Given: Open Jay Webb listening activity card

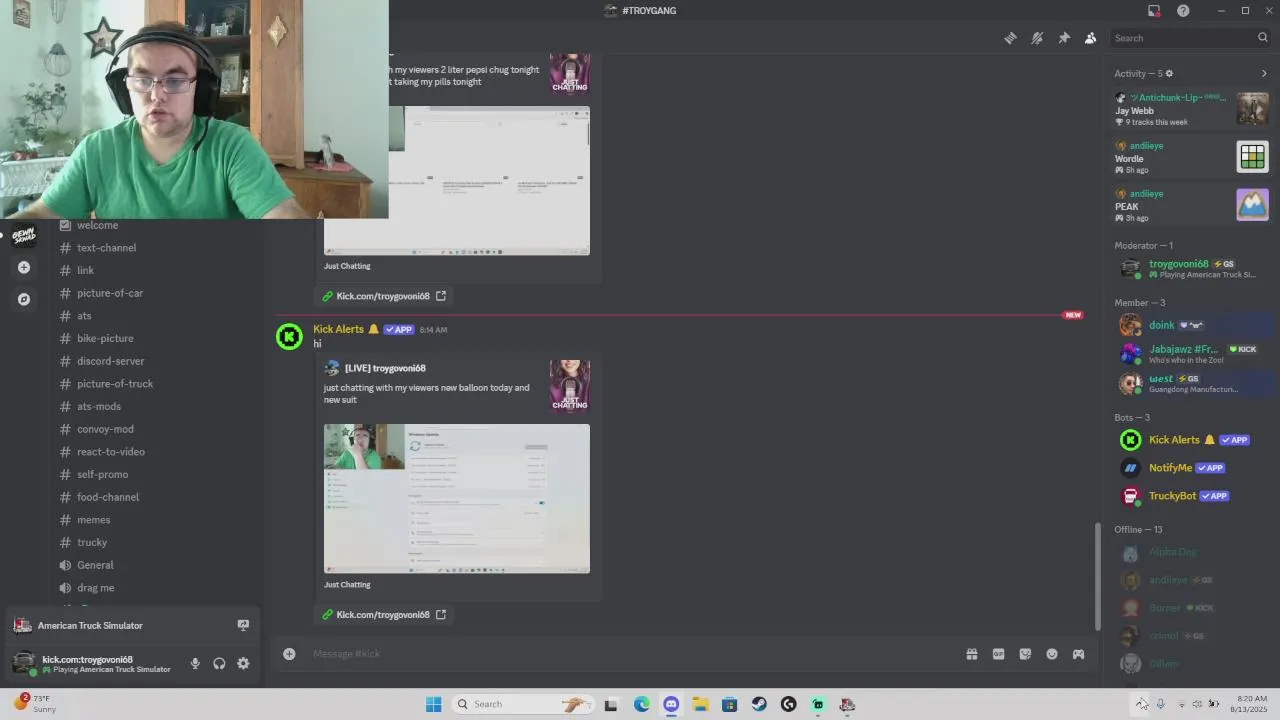Looking at the screenshot, I should coord(1191,109).
